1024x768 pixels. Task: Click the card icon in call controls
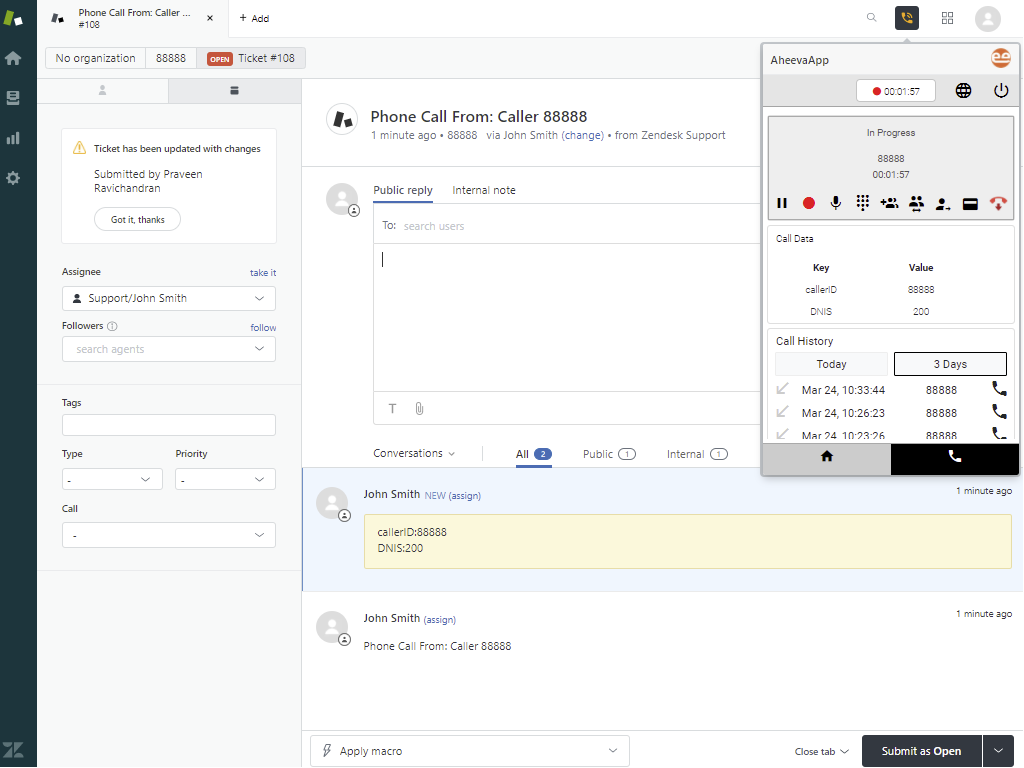click(x=970, y=204)
